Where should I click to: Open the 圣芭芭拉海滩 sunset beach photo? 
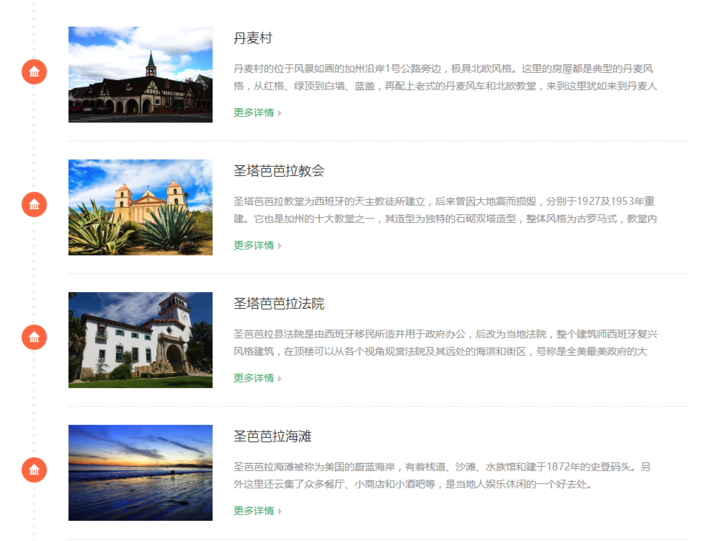141,472
